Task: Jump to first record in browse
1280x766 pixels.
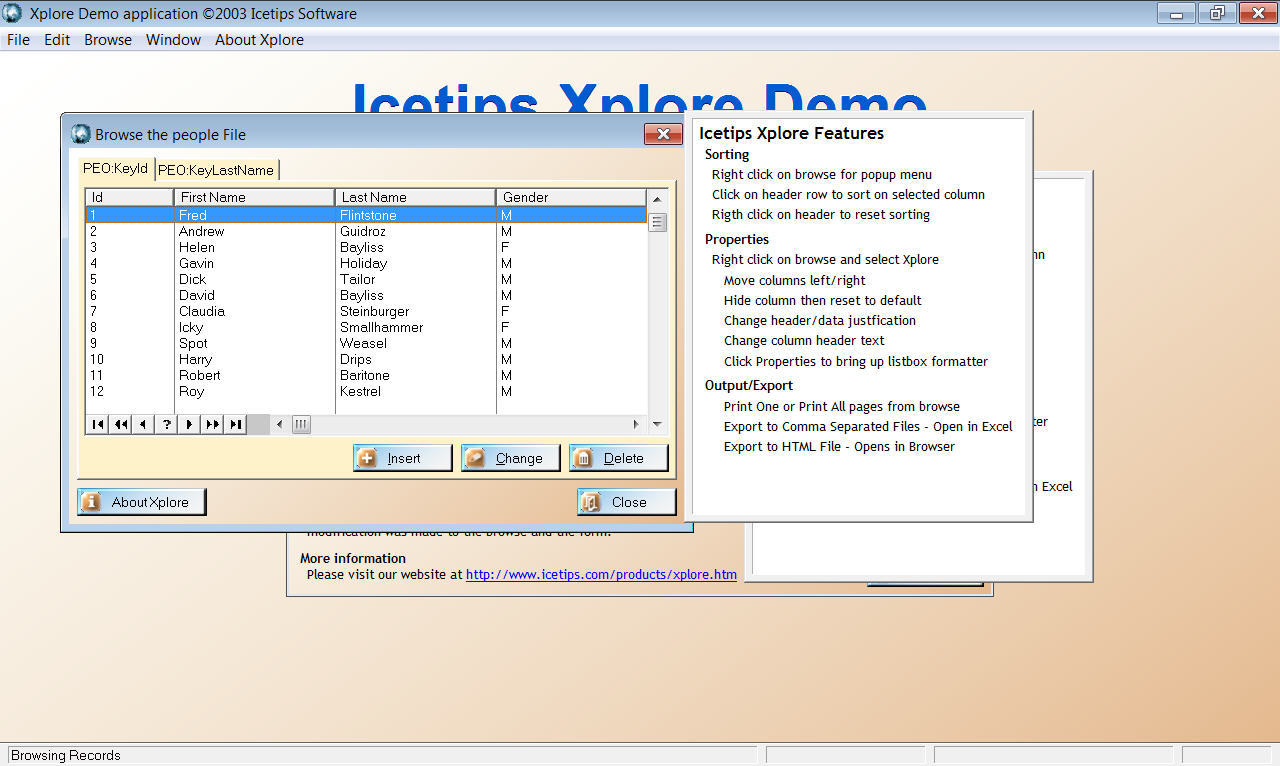Action: pyautogui.click(x=98, y=424)
